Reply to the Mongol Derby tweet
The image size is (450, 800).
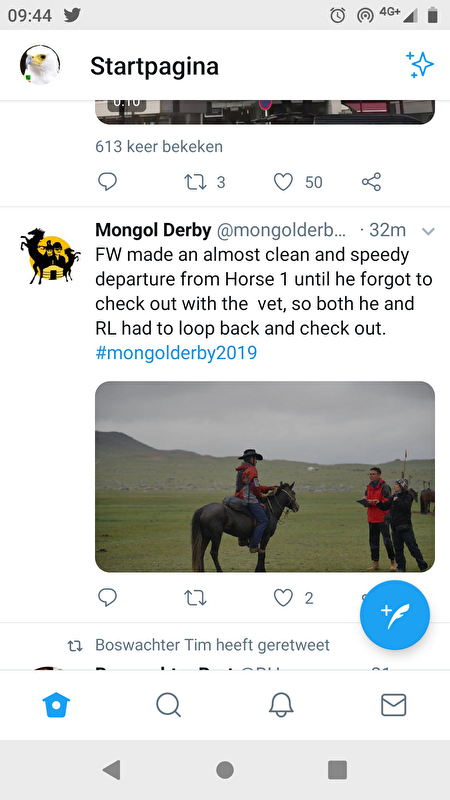tap(107, 597)
